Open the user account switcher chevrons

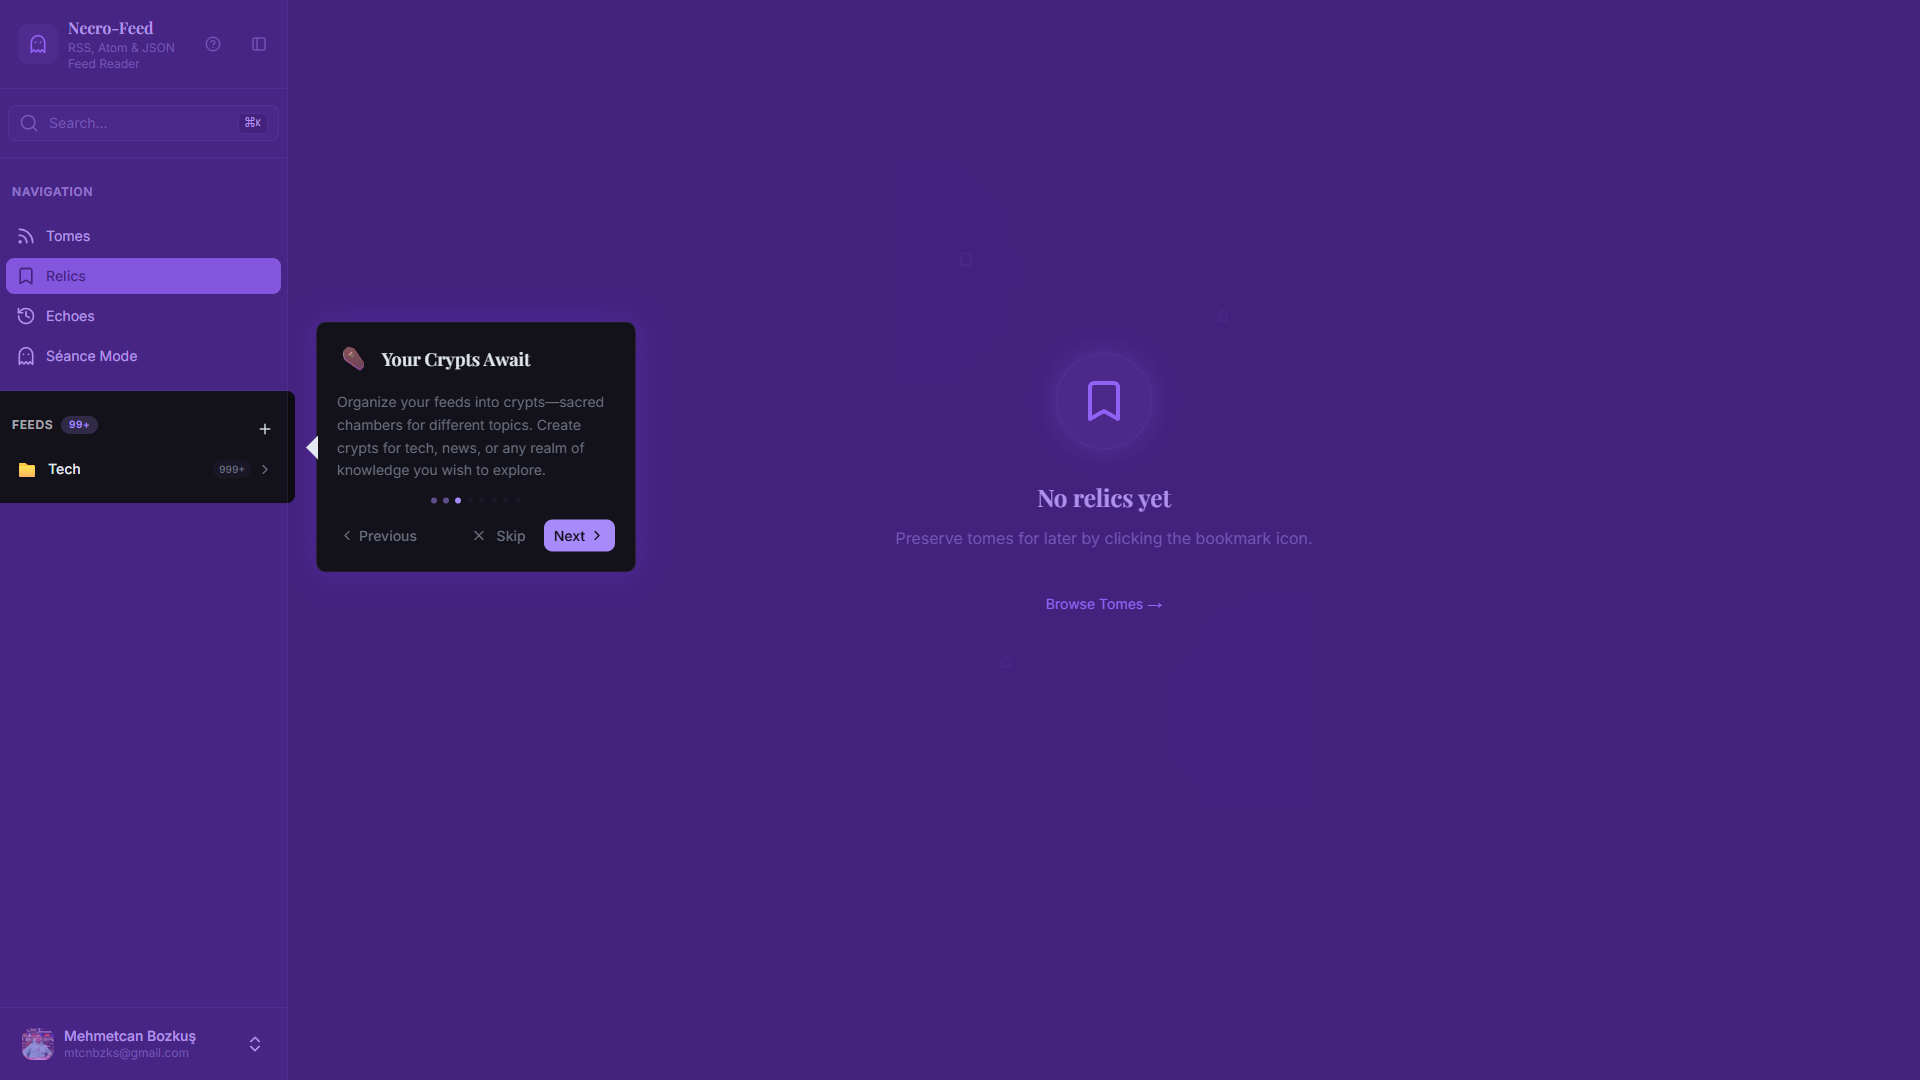tap(255, 1044)
